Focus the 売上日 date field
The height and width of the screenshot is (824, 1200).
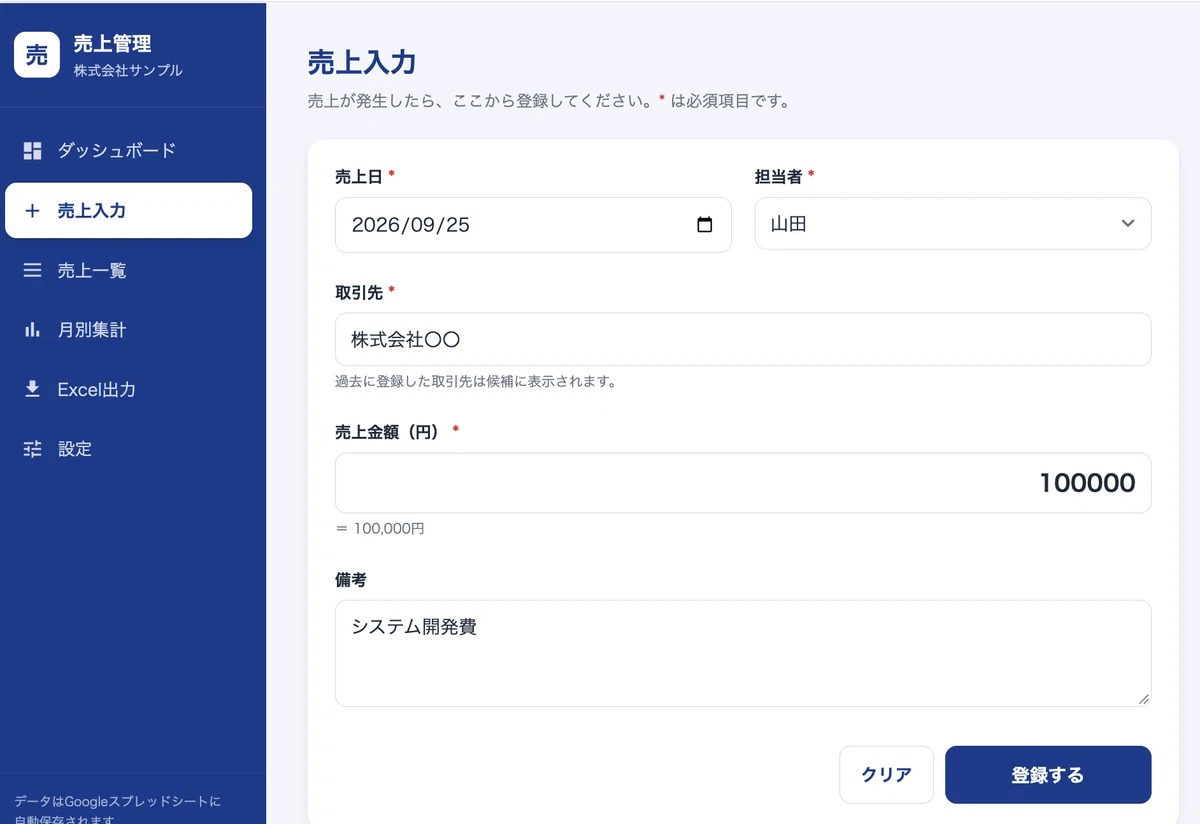[x=533, y=225]
